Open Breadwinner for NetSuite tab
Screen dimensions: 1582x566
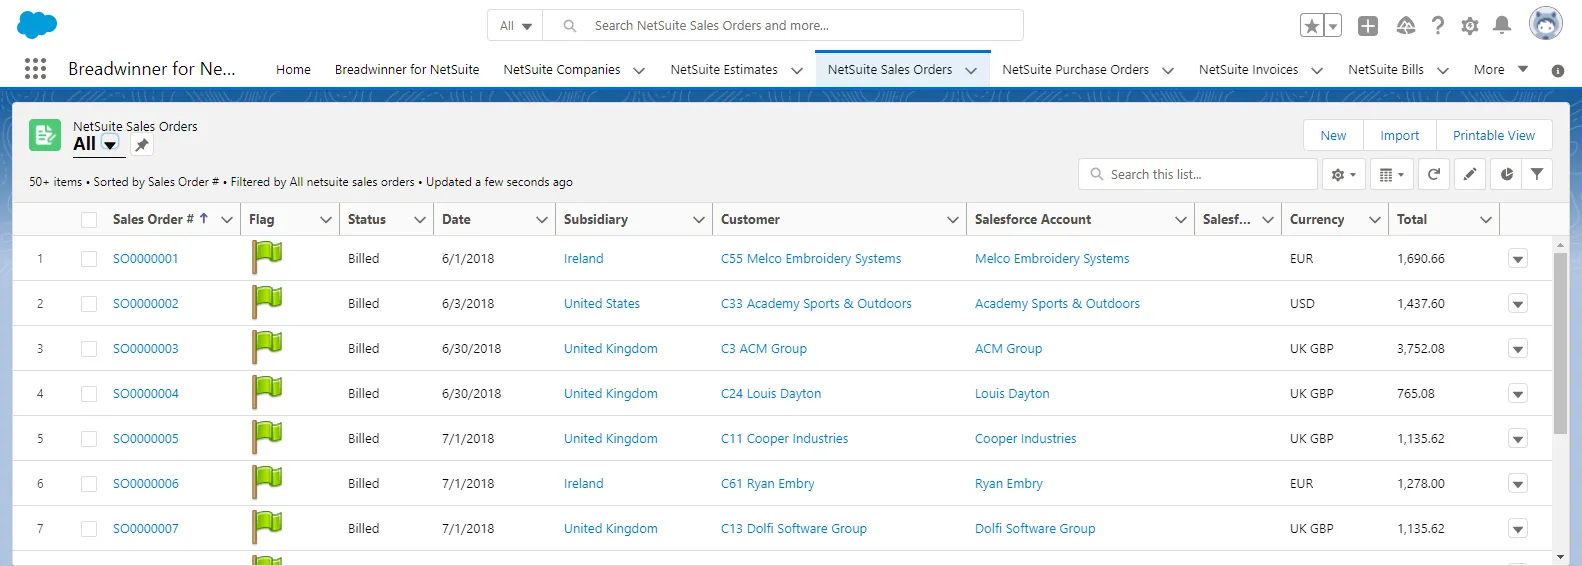(x=407, y=69)
